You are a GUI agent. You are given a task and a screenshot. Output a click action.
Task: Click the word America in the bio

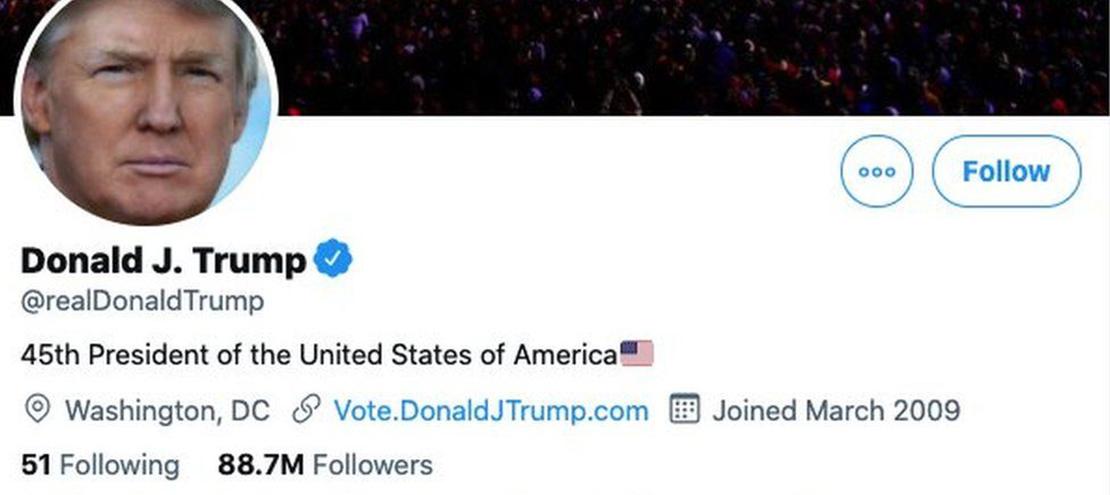tap(565, 355)
